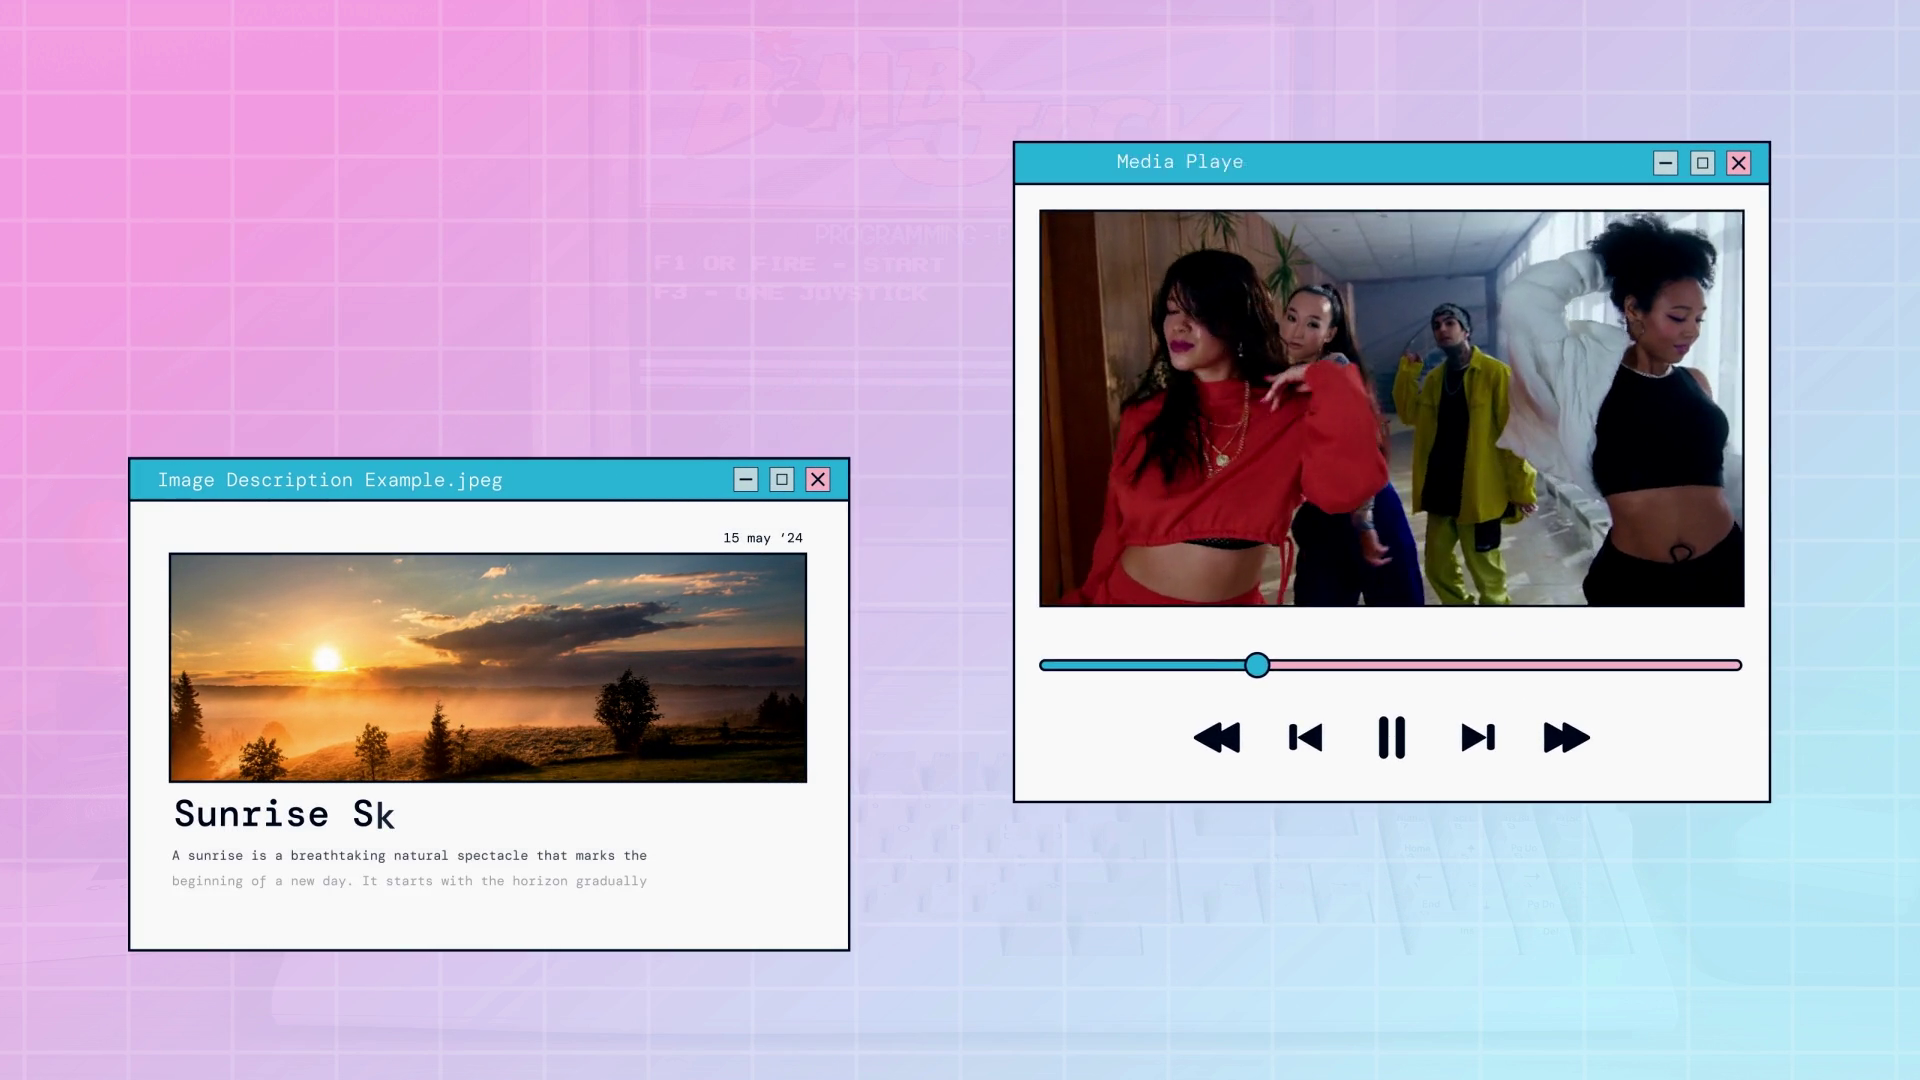The image size is (1920, 1080).
Task: Click the Image Description Example.jpeg title text
Action: click(330, 480)
